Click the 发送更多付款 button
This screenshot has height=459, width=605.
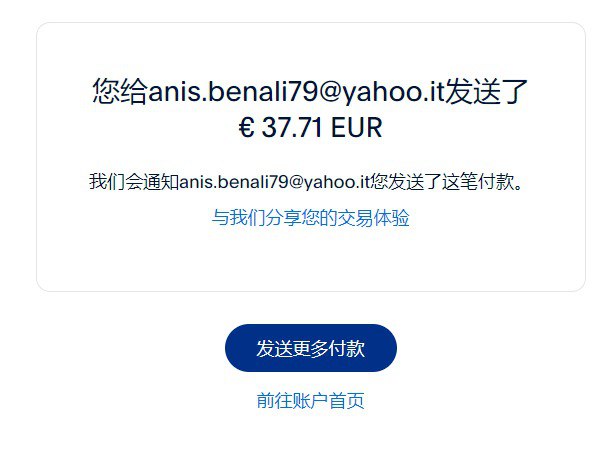pos(311,348)
